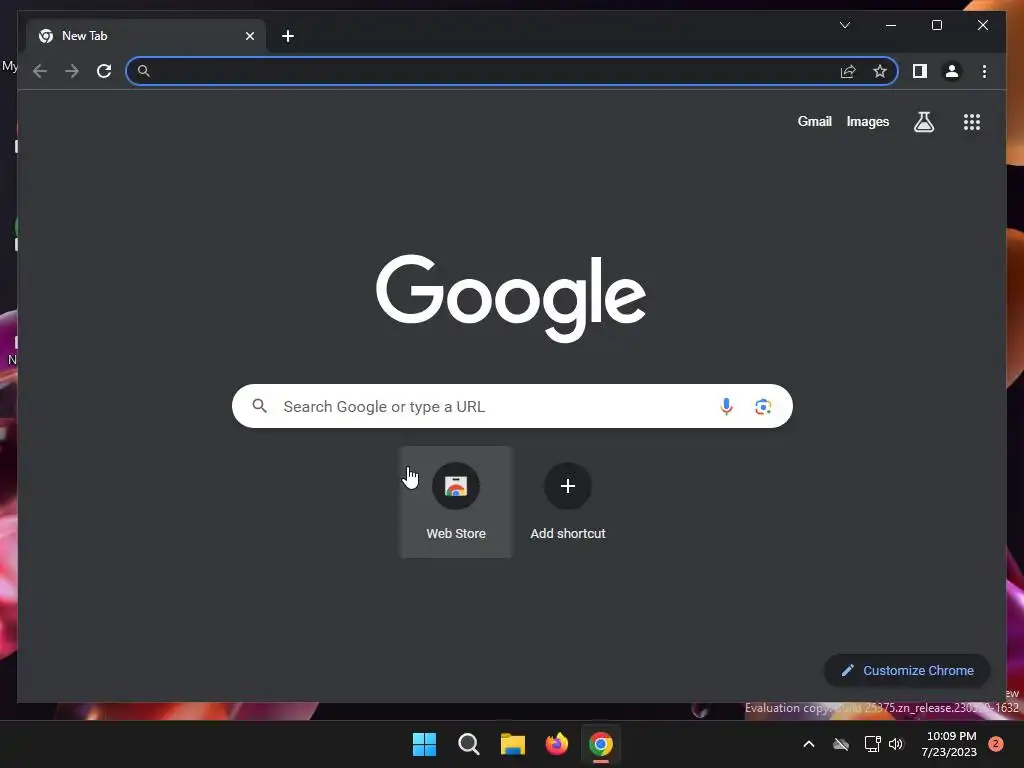The image size is (1024, 768).
Task: Search by image with Google Lens icon
Action: tap(763, 406)
